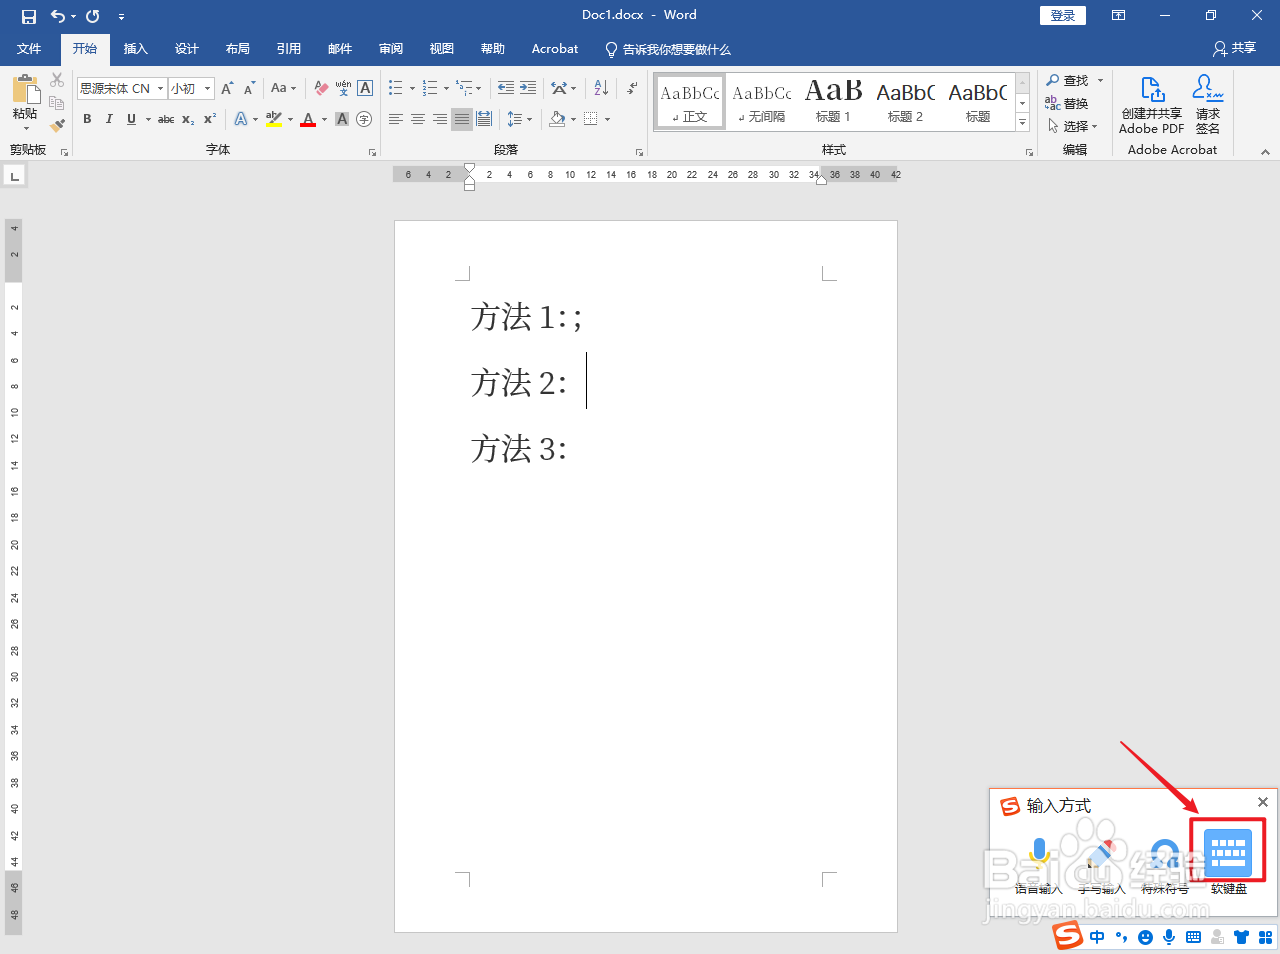This screenshot has width=1280, height=954.
Task: Open special symbols in Sogou panel
Action: pos(1165,865)
